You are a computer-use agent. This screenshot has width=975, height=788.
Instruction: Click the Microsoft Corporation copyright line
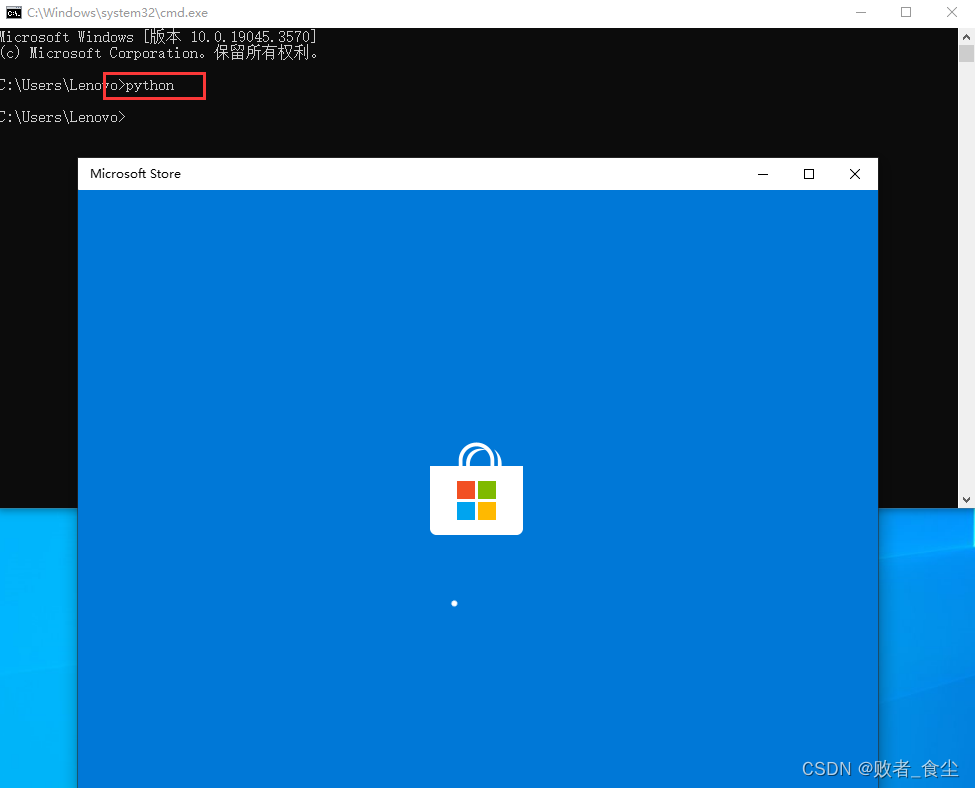pyautogui.click(x=159, y=53)
